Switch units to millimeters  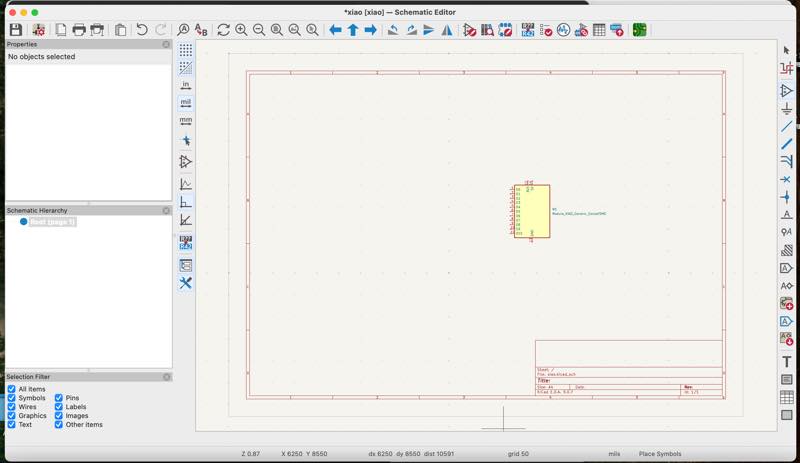[x=186, y=121]
